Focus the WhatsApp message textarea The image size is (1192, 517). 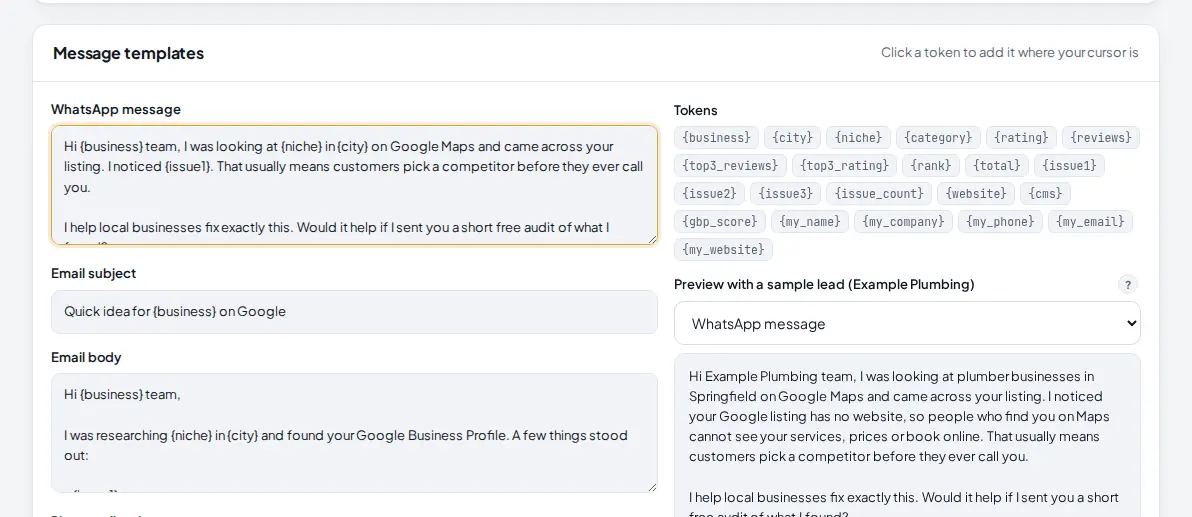click(x=354, y=186)
